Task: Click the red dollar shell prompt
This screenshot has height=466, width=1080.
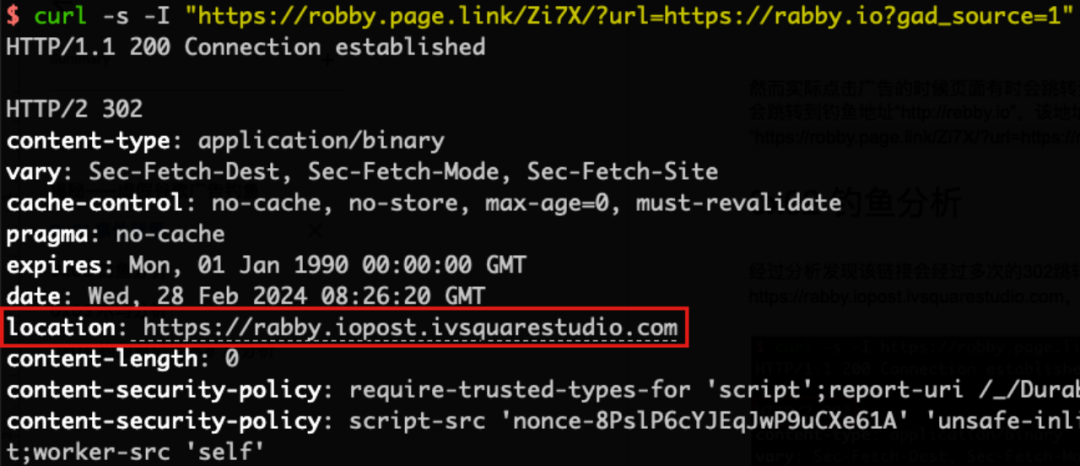Action: tap(12, 16)
